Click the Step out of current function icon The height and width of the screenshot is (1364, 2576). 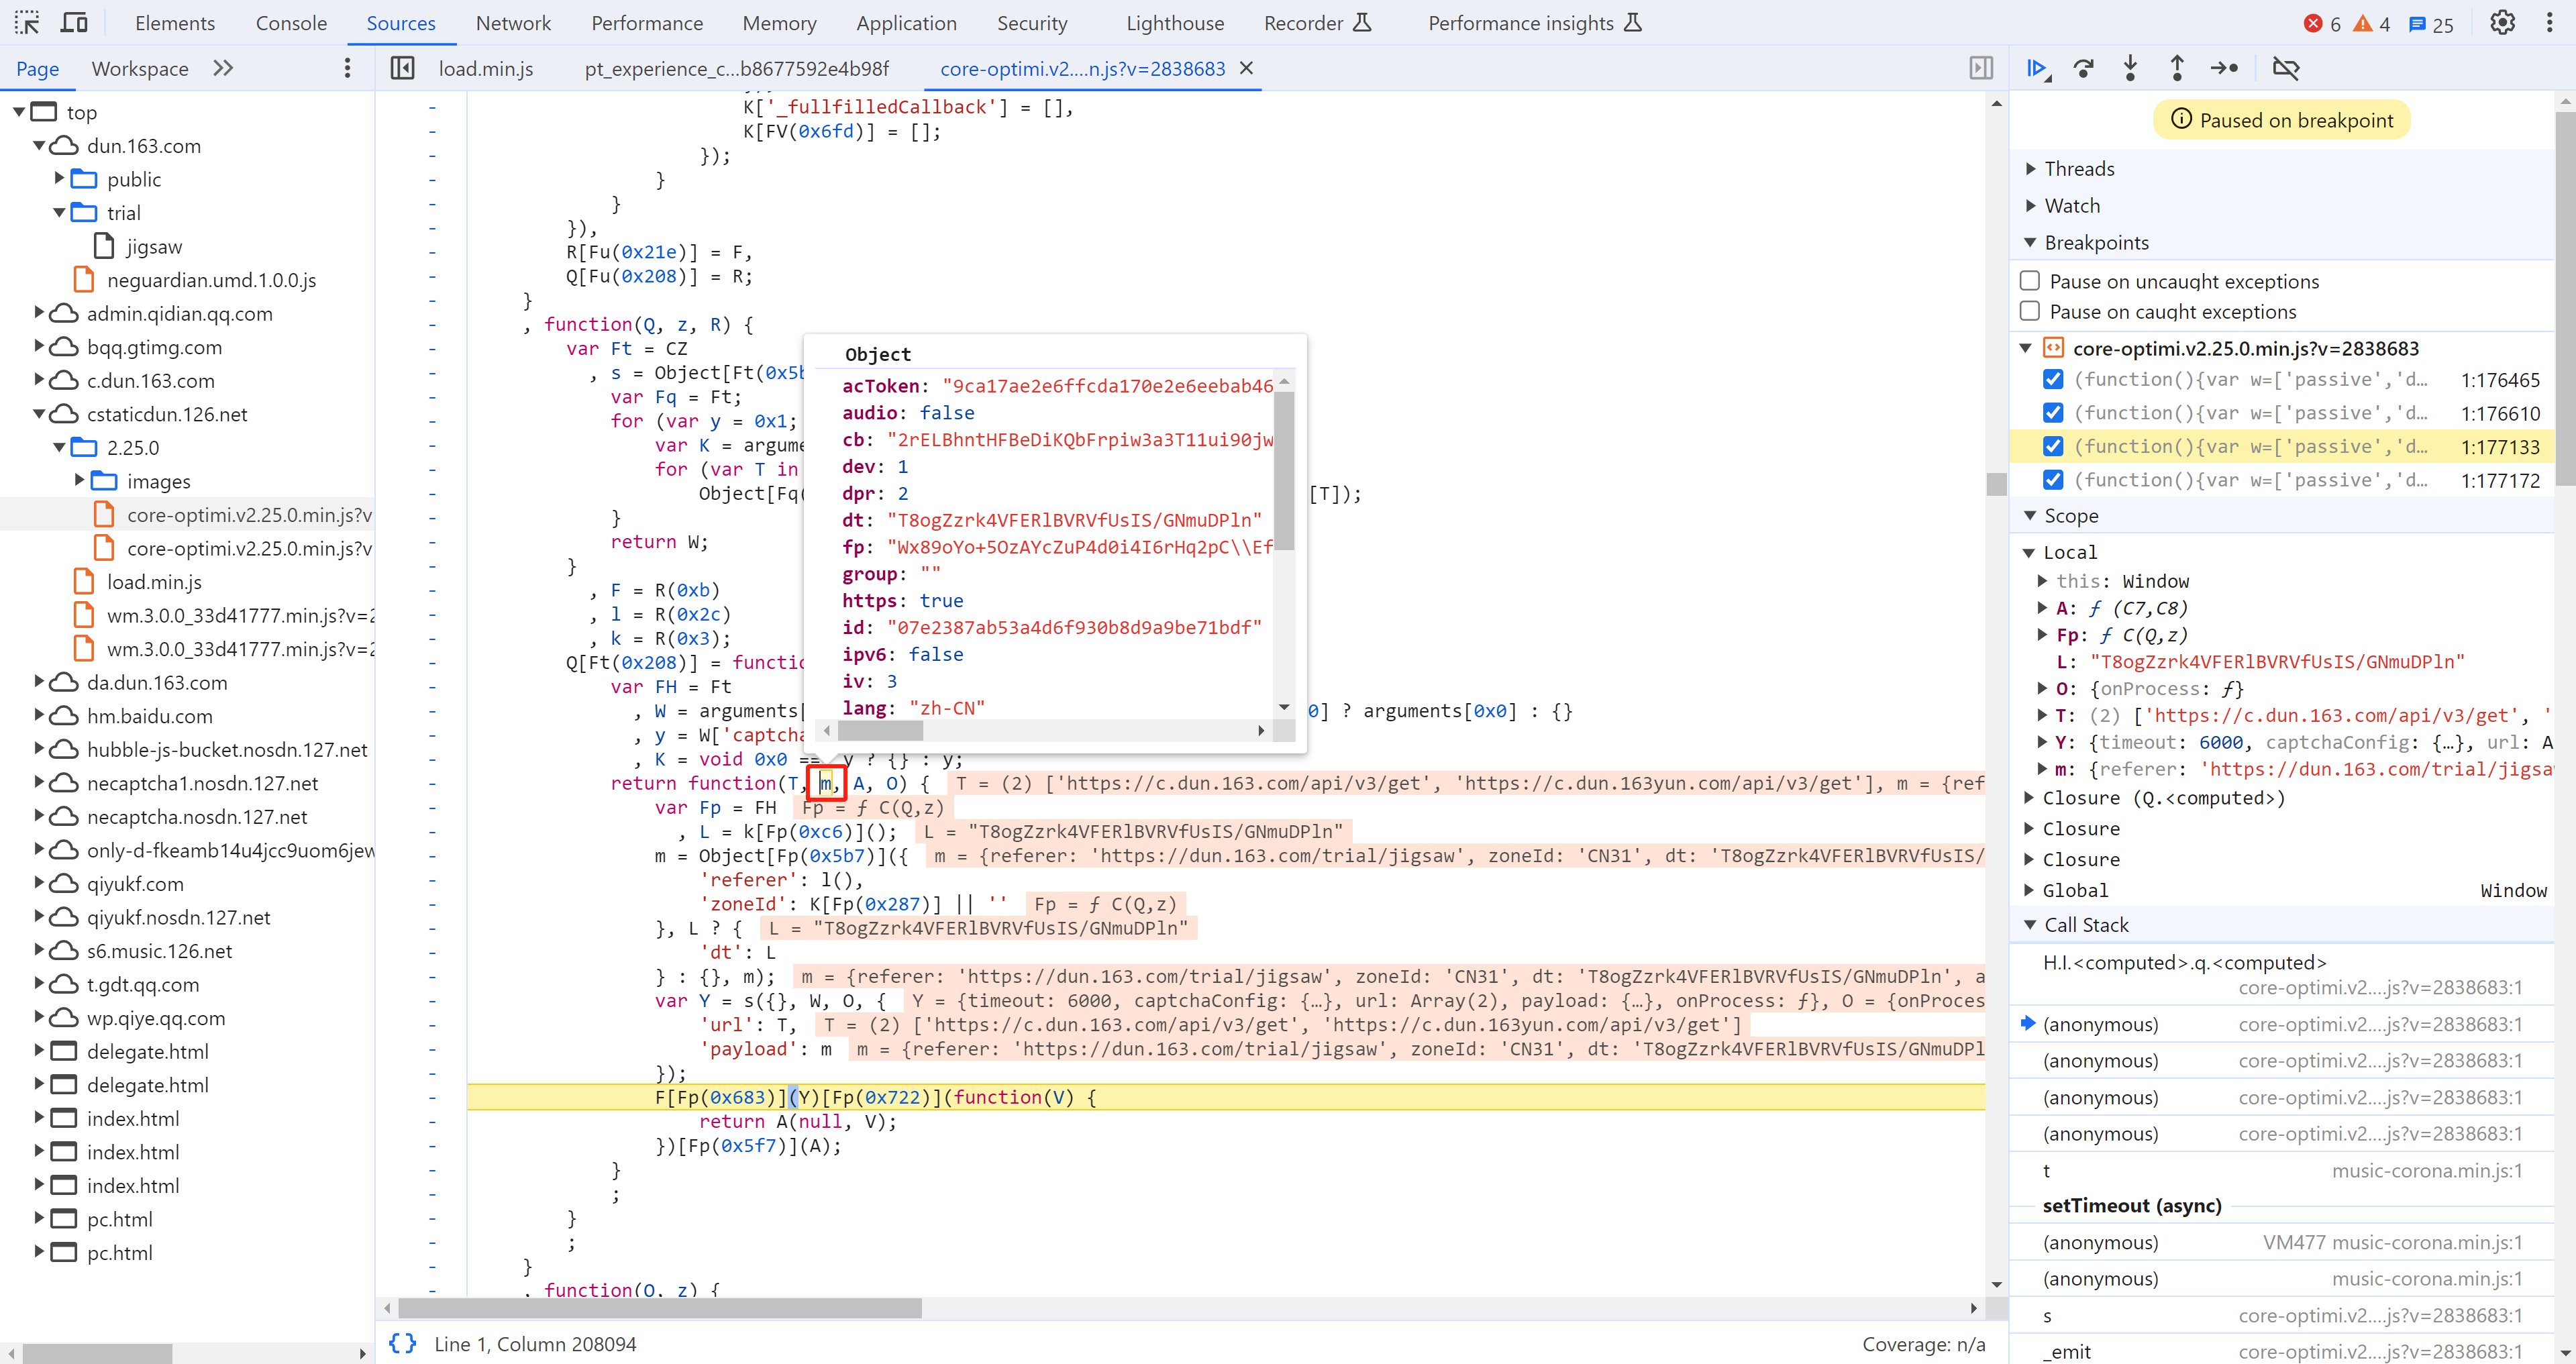[x=2177, y=66]
